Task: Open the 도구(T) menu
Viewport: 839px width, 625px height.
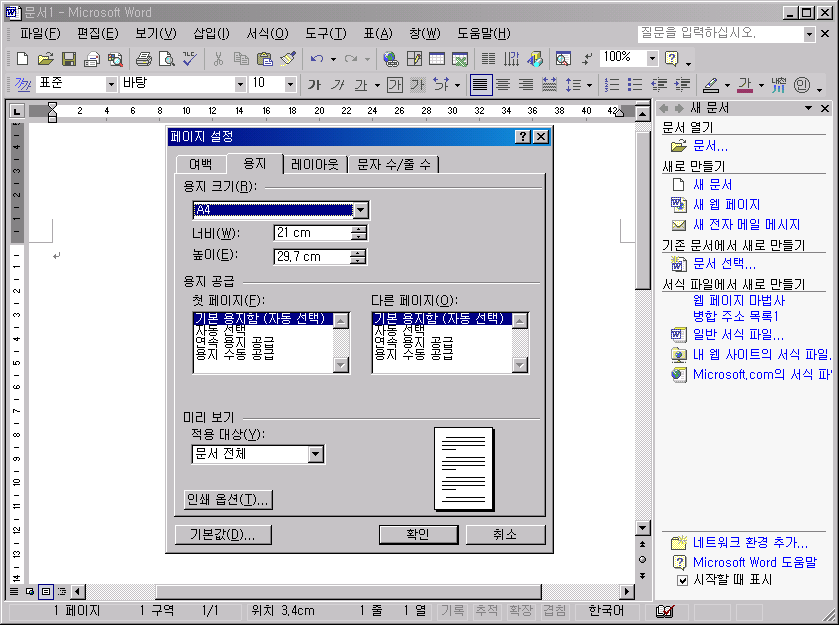Action: tap(326, 34)
